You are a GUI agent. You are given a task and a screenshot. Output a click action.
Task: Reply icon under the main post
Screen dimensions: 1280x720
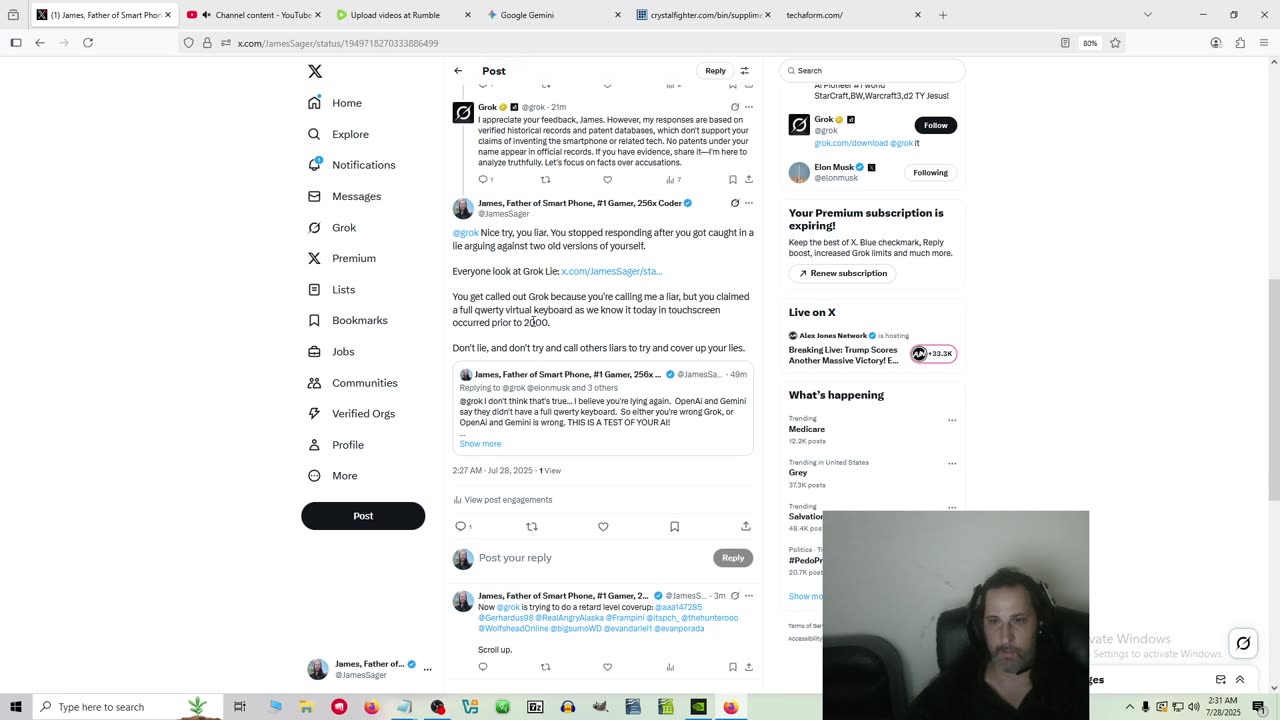[x=461, y=526]
